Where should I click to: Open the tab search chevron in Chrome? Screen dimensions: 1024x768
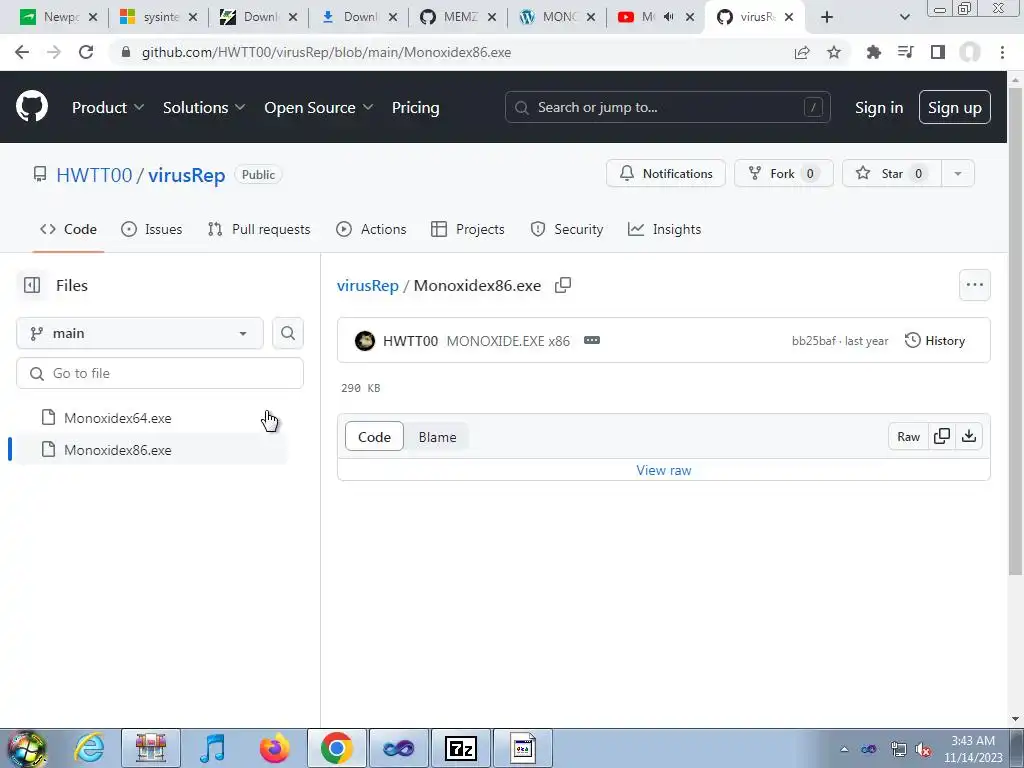904,18
